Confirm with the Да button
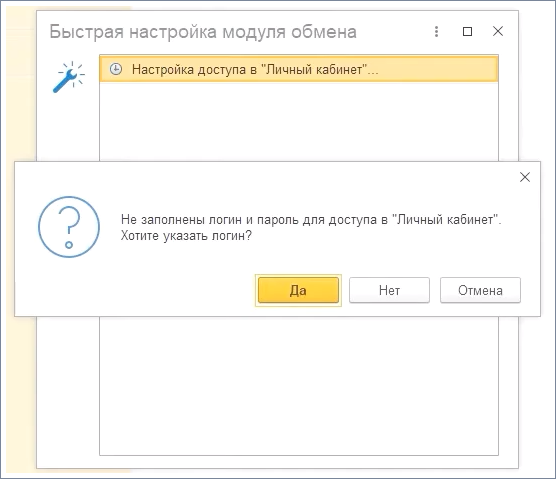The height and width of the screenshot is (479, 556). coord(298,290)
